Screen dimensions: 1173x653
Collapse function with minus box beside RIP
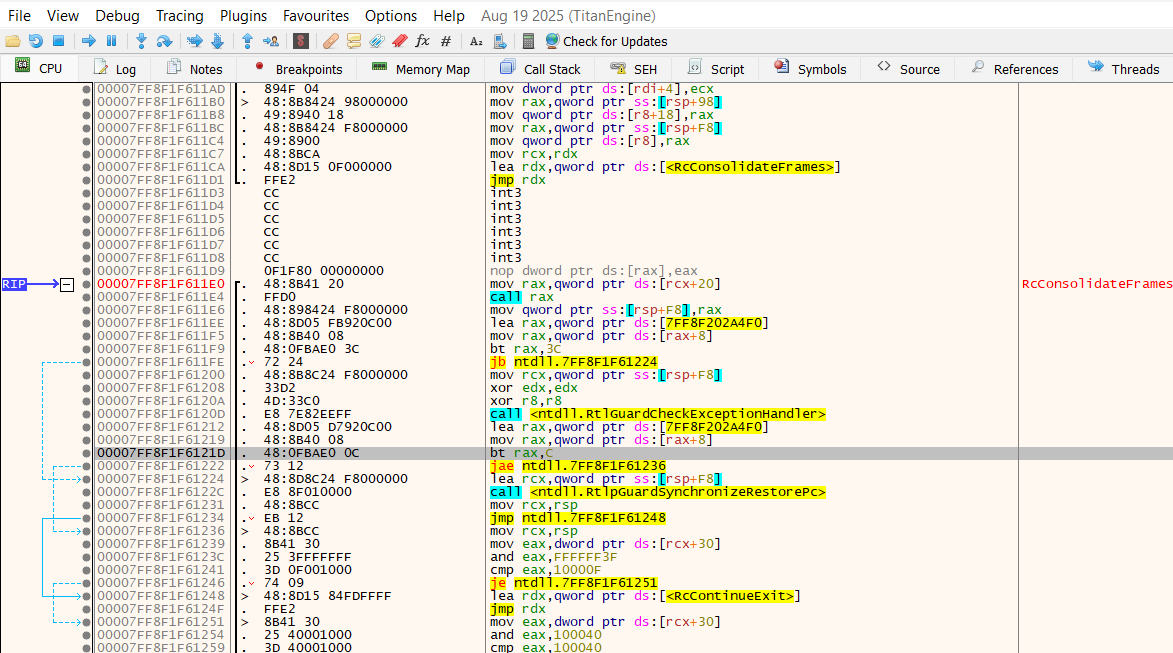[67, 284]
